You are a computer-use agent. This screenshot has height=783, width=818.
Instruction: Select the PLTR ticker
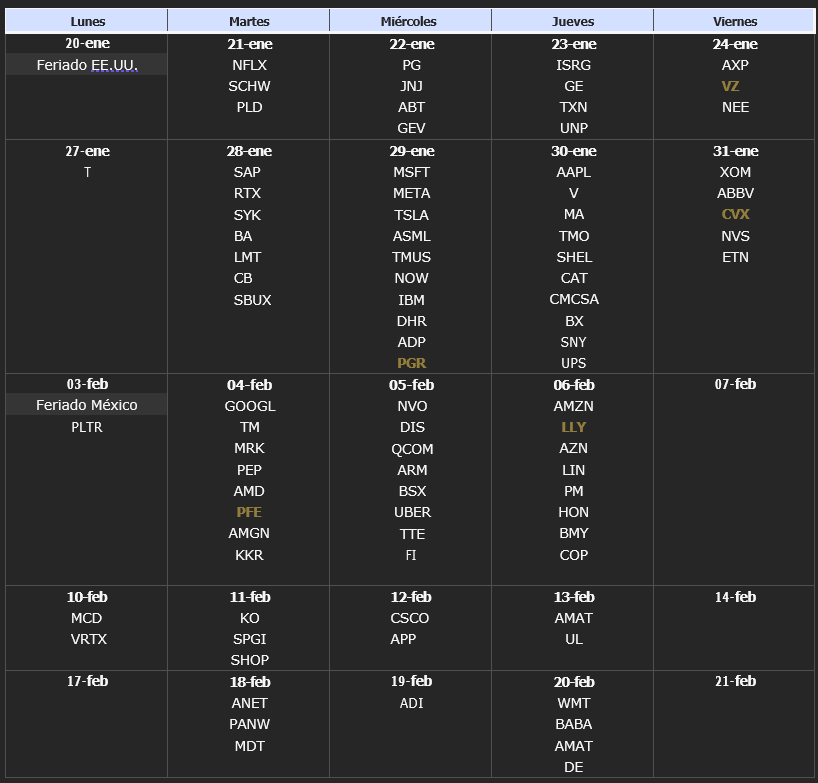coord(87,427)
